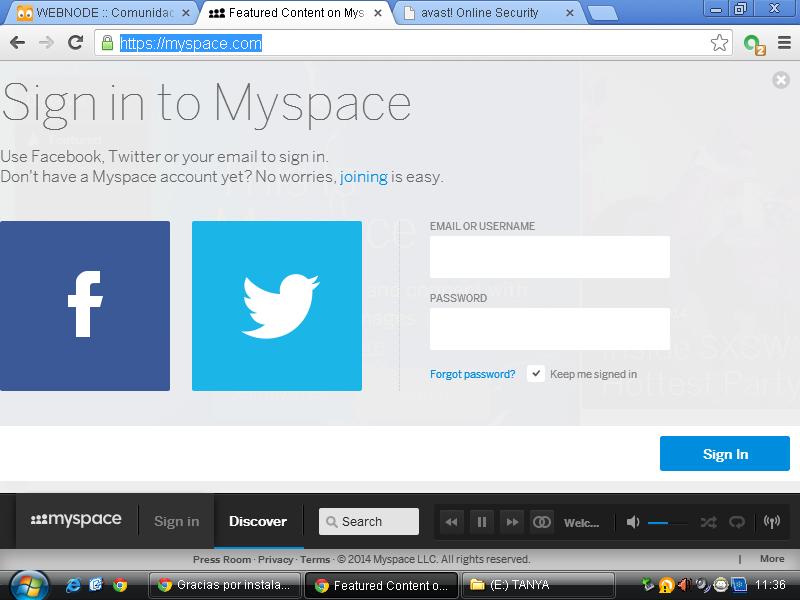The image size is (800, 600).
Task: Mute the player speaker icon
Action: coord(633,522)
